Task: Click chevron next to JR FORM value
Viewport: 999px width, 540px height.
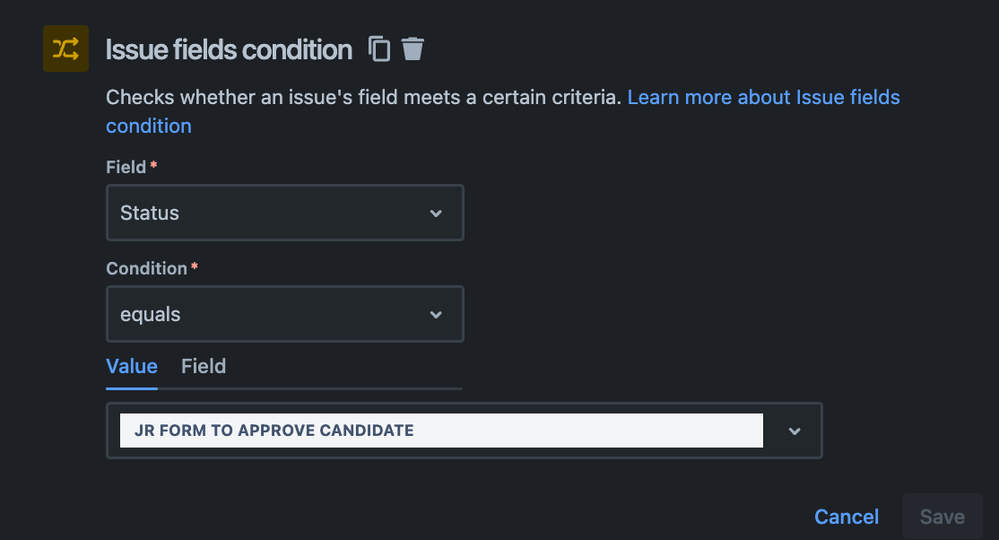Action: pyautogui.click(x=794, y=431)
